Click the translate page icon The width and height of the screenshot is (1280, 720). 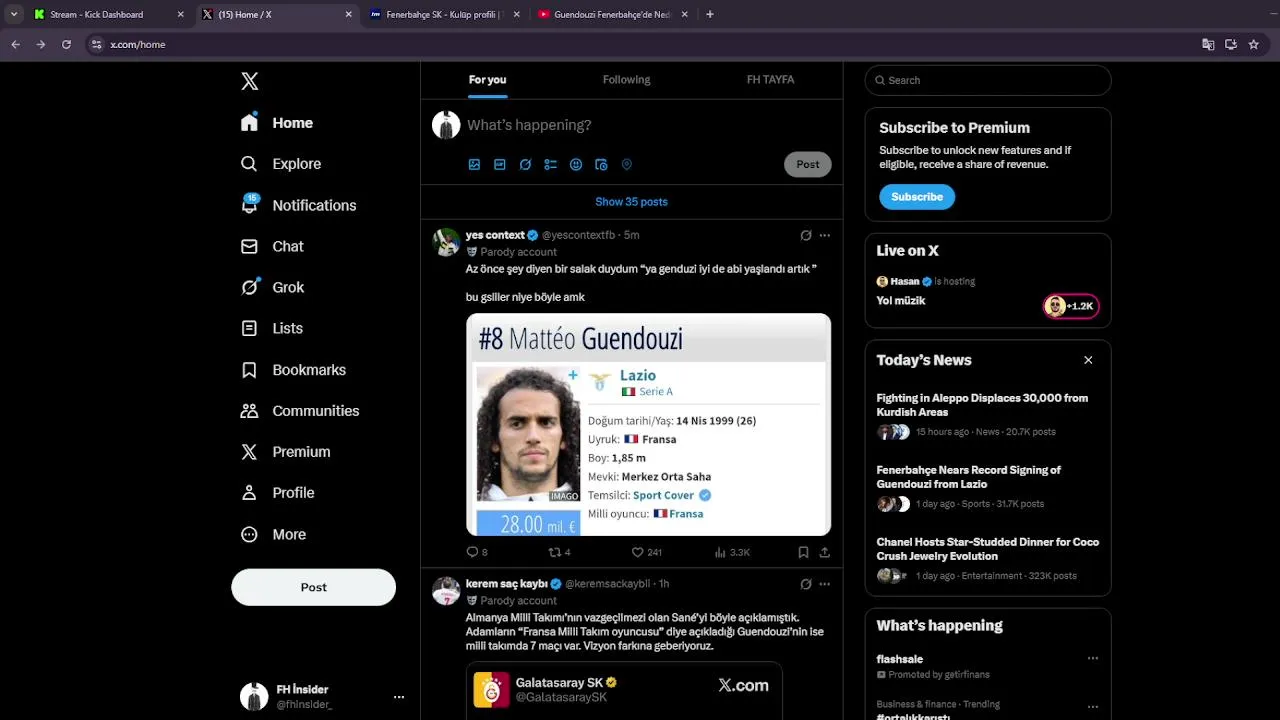point(1208,44)
